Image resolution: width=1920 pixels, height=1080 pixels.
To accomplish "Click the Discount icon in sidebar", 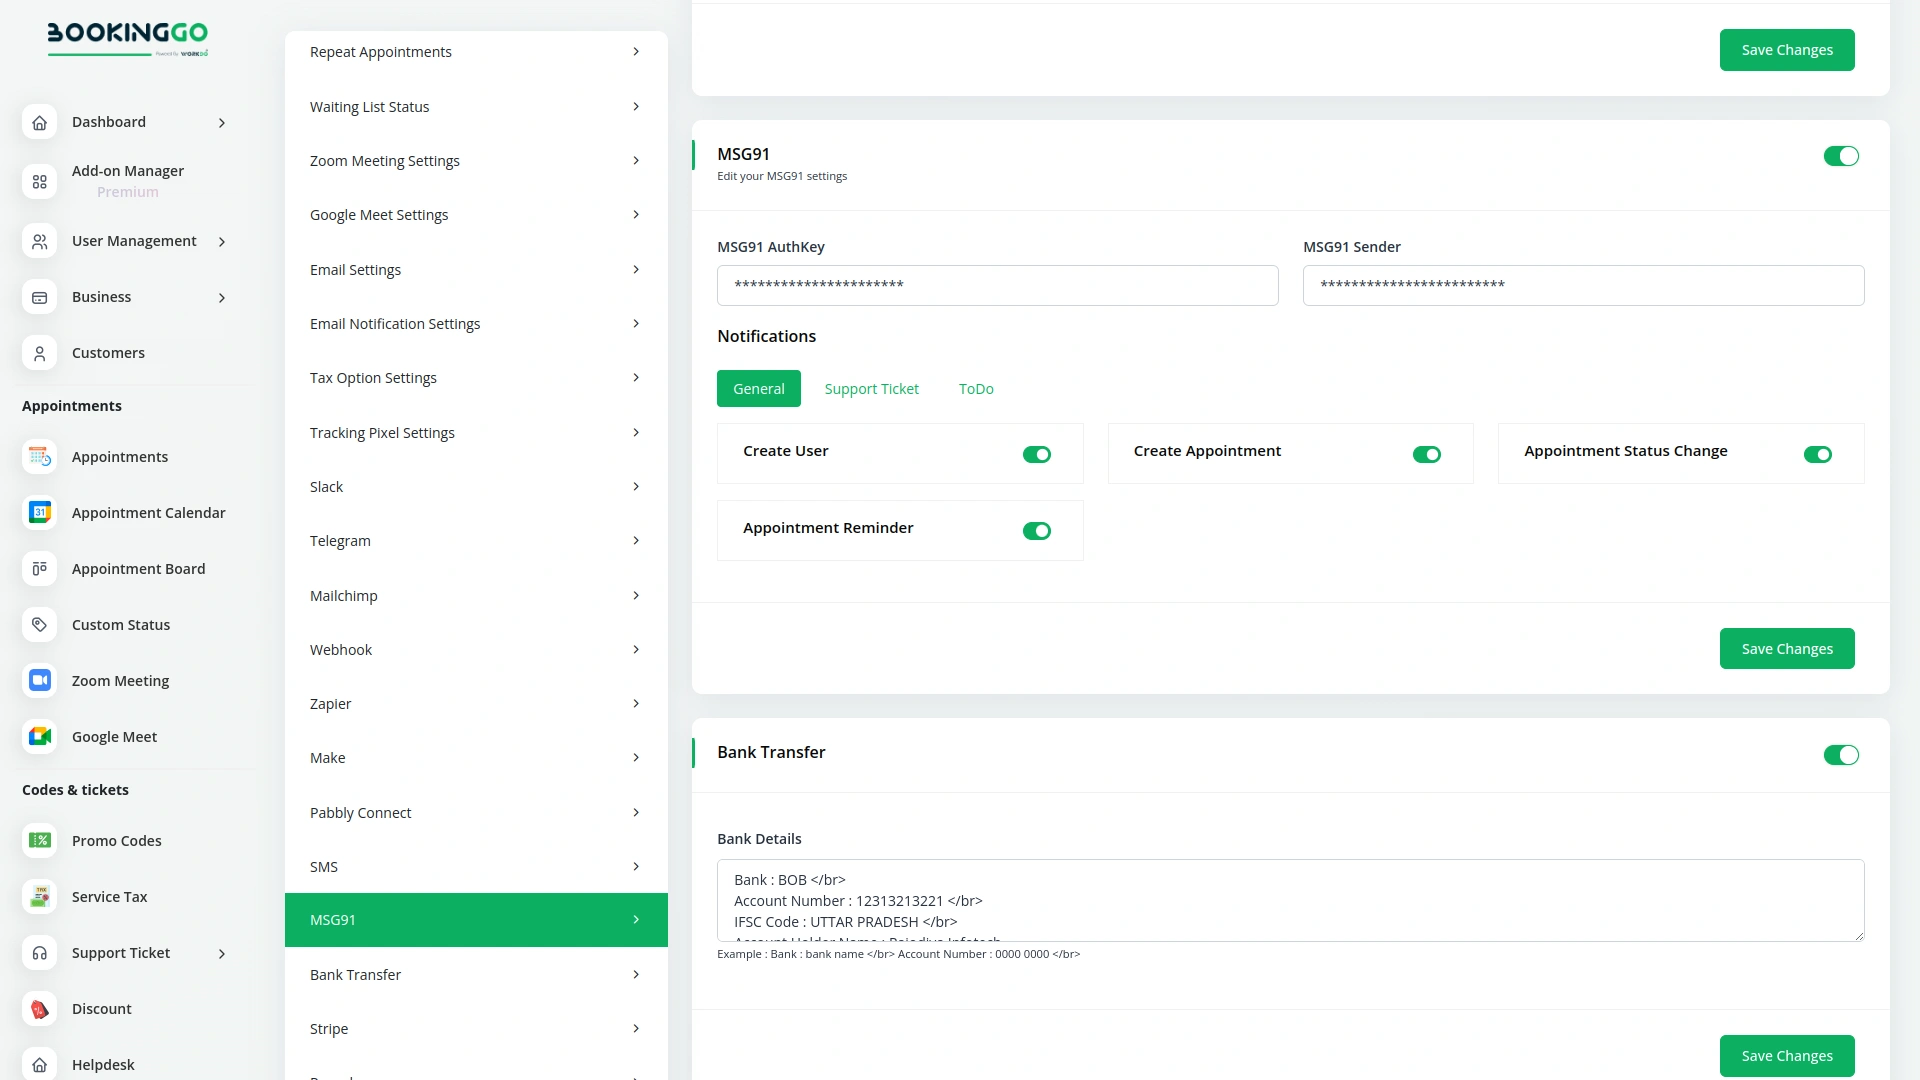I will pos(39,1009).
